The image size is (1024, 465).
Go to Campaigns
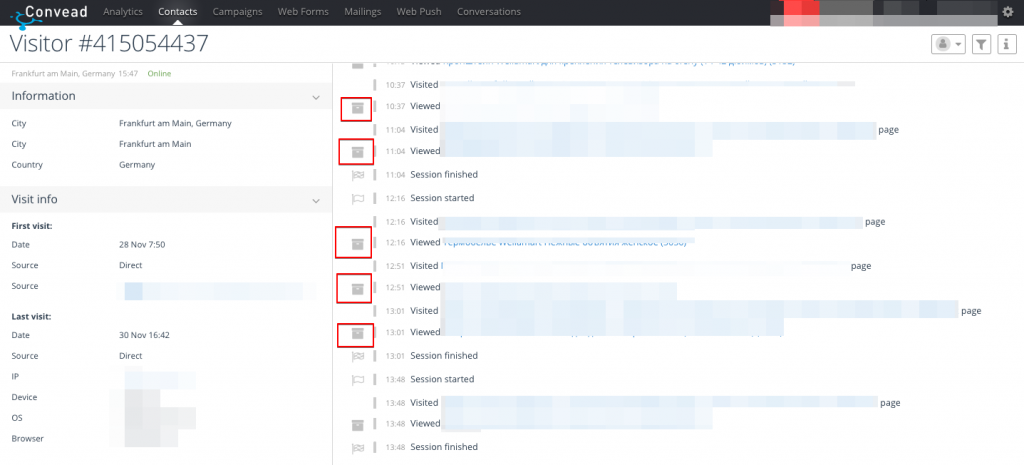[x=238, y=12]
